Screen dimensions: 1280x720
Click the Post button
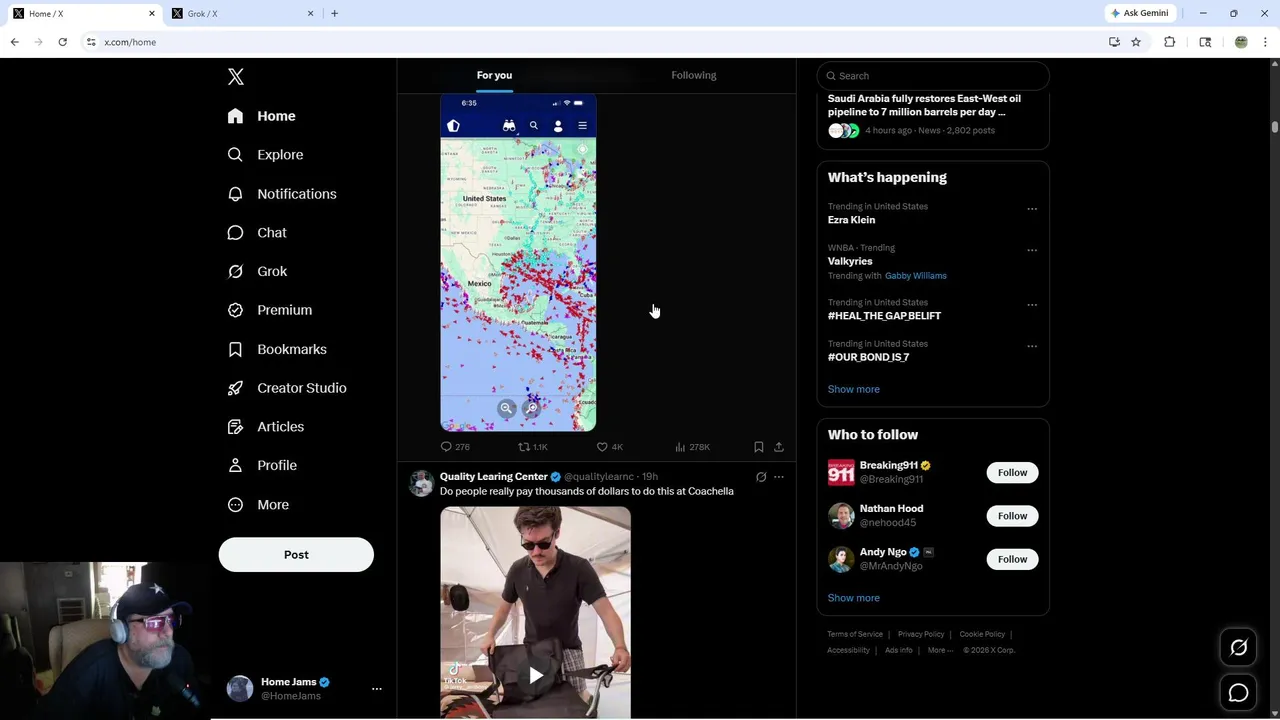pyautogui.click(x=296, y=555)
